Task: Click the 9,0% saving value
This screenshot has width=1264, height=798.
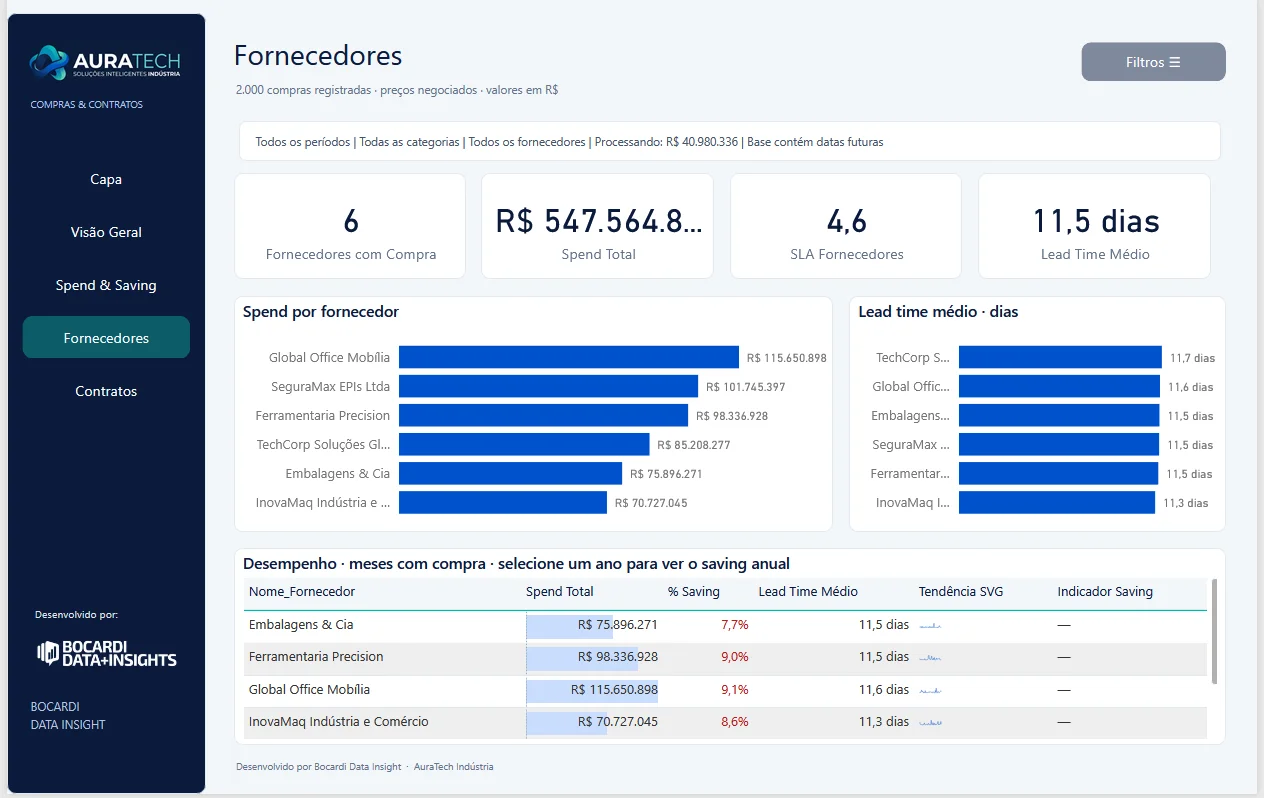Action: pos(734,656)
